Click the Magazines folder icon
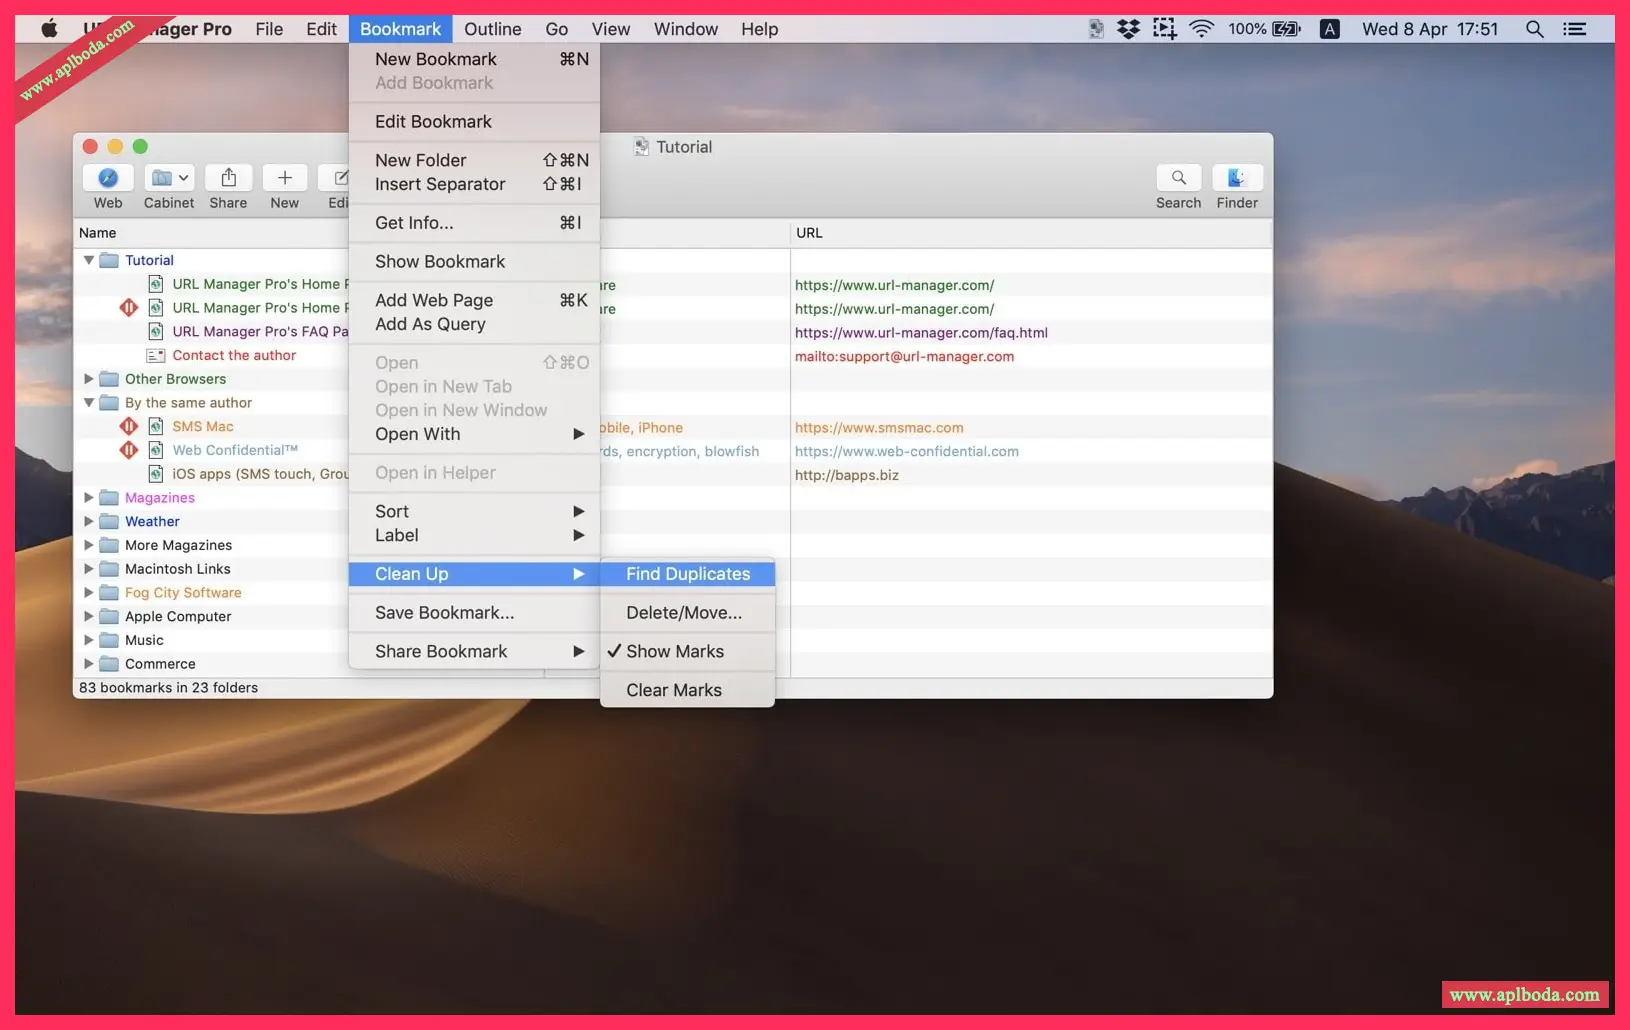 (109, 497)
